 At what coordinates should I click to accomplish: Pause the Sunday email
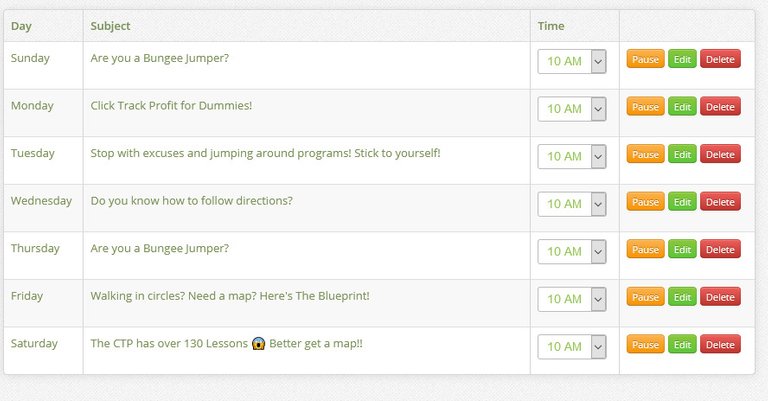(x=646, y=59)
